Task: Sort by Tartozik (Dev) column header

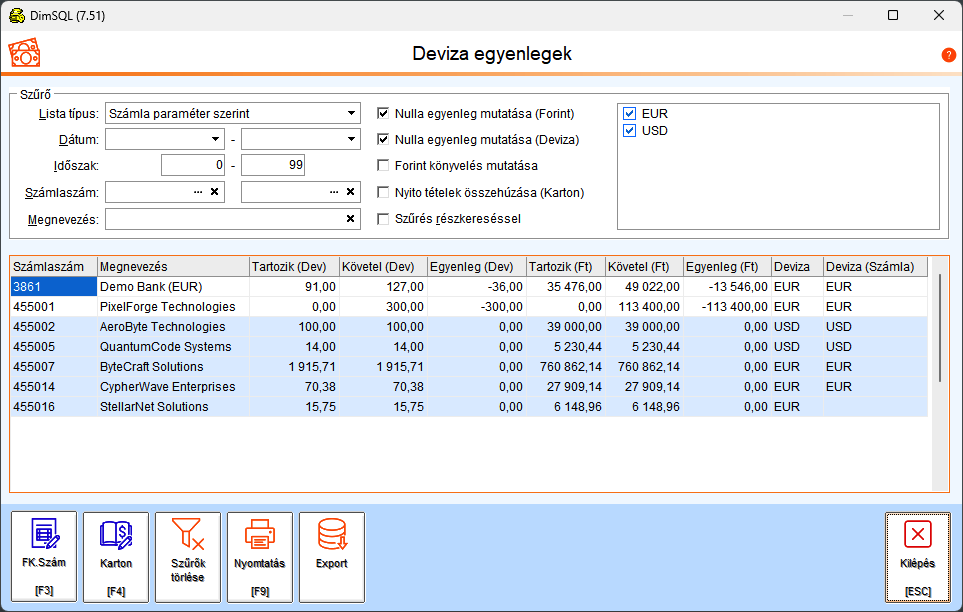Action: tap(294, 267)
